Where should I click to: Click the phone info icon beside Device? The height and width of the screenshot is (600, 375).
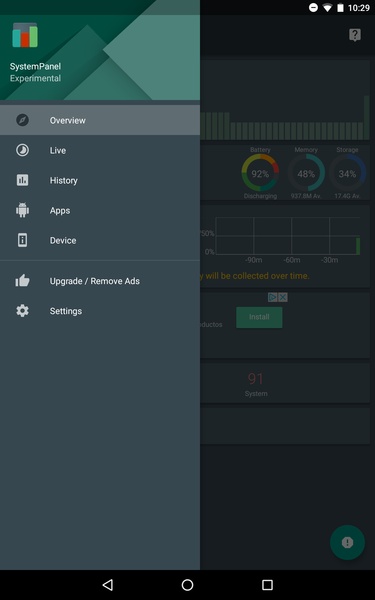point(22,240)
